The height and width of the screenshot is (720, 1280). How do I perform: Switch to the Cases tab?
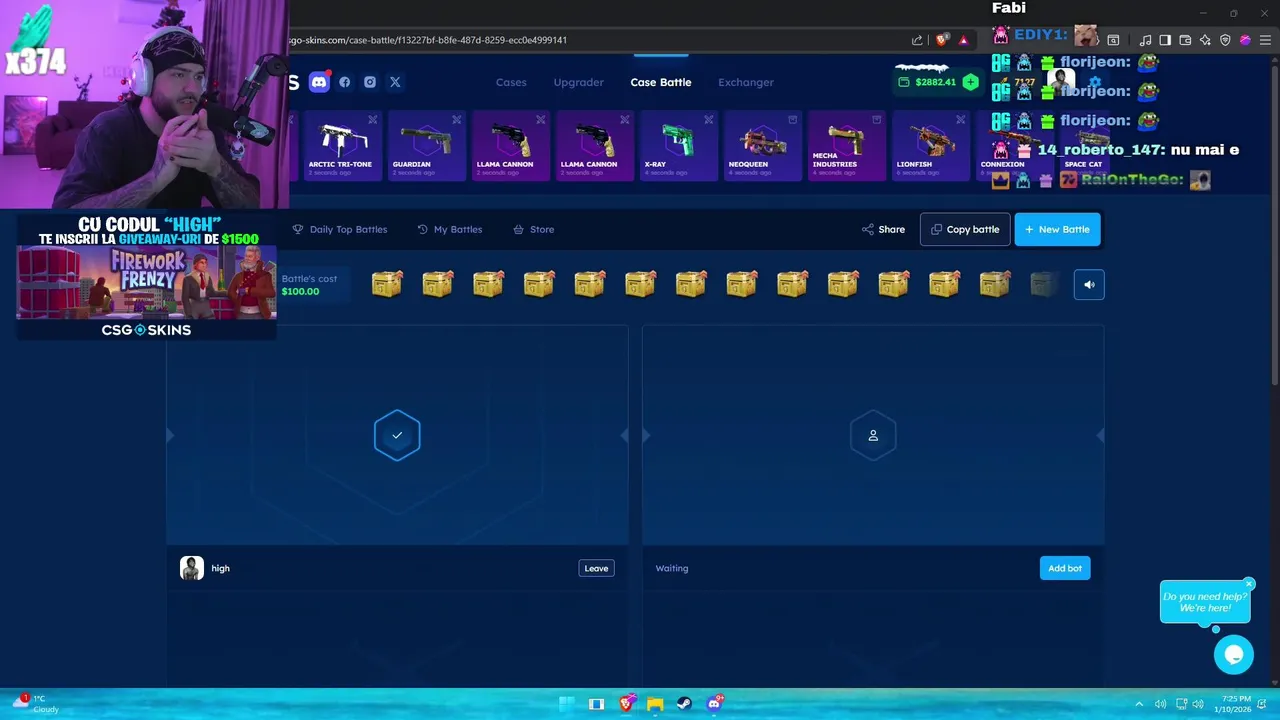tap(511, 82)
